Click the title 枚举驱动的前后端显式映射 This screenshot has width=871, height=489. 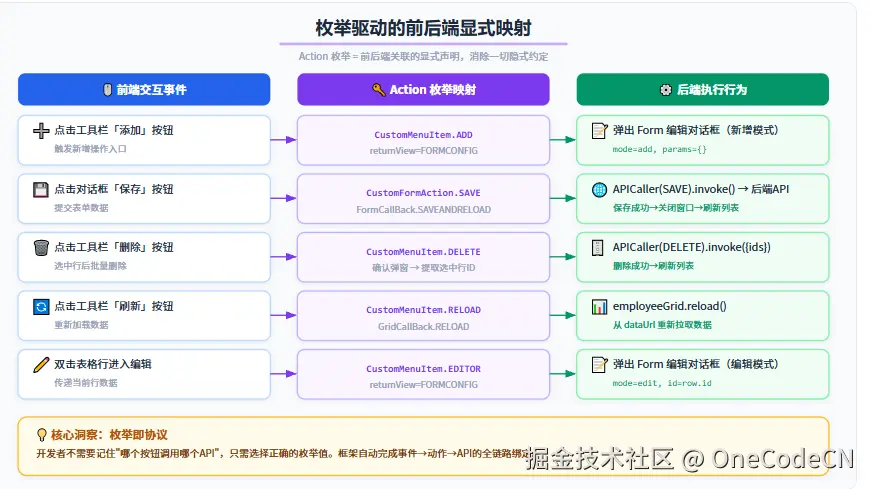423,27
